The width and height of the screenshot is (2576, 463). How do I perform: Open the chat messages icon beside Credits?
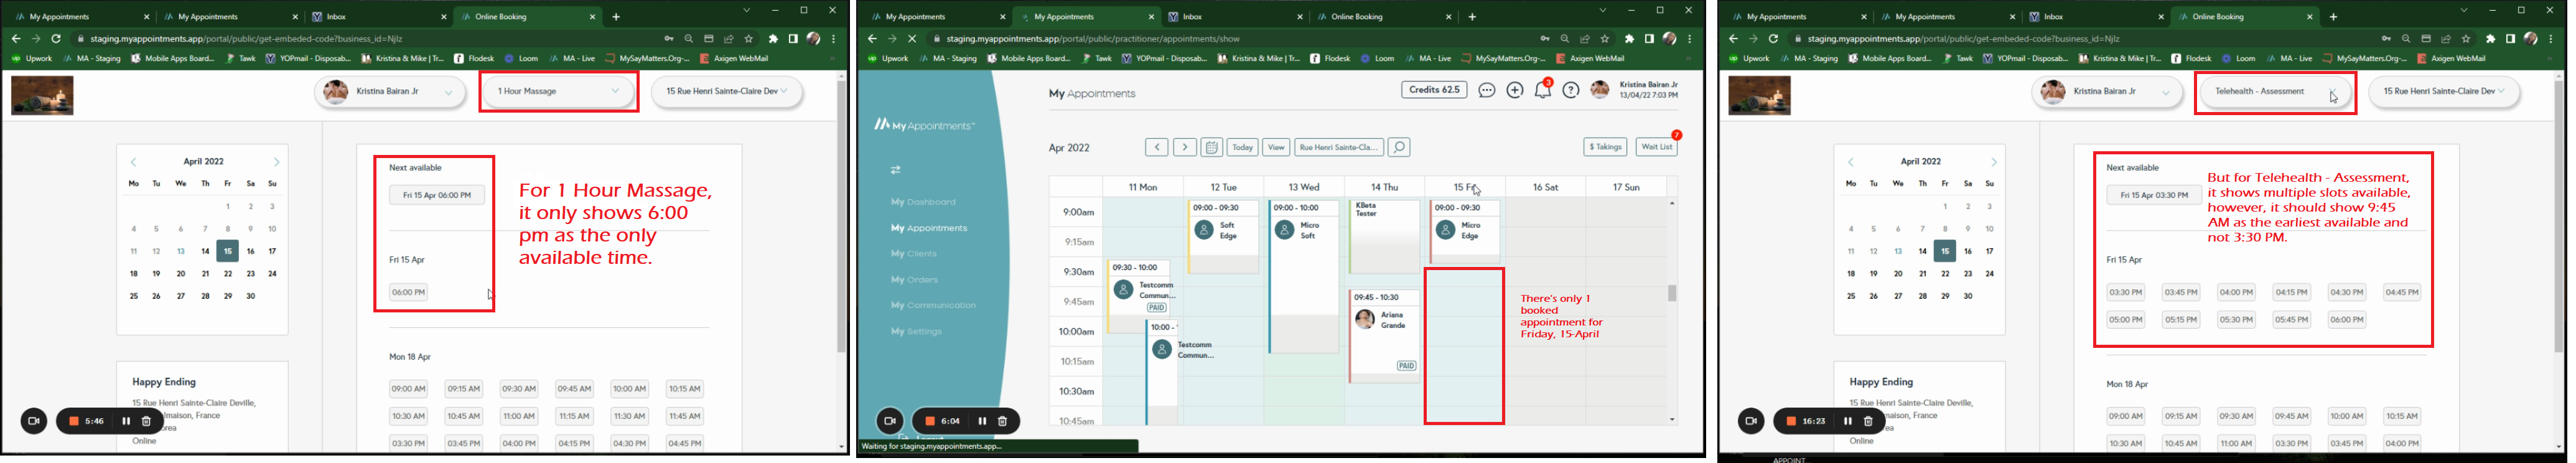(x=1486, y=90)
